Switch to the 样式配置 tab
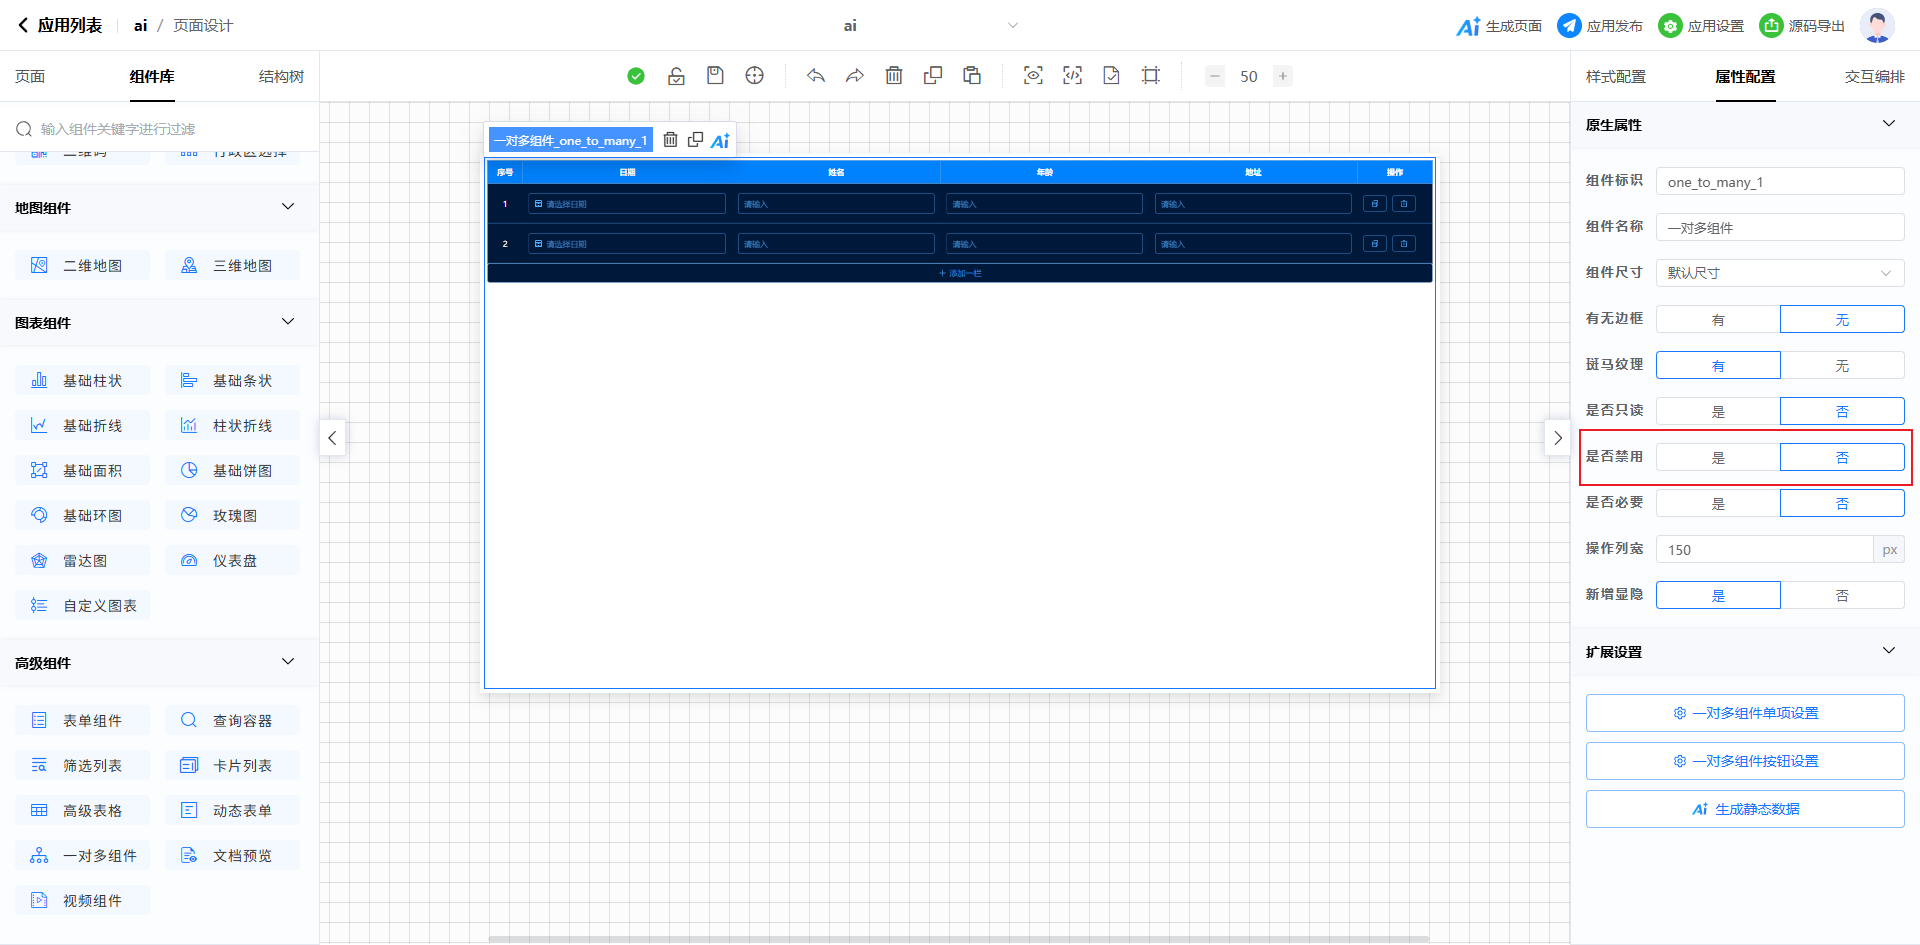 coord(1615,77)
